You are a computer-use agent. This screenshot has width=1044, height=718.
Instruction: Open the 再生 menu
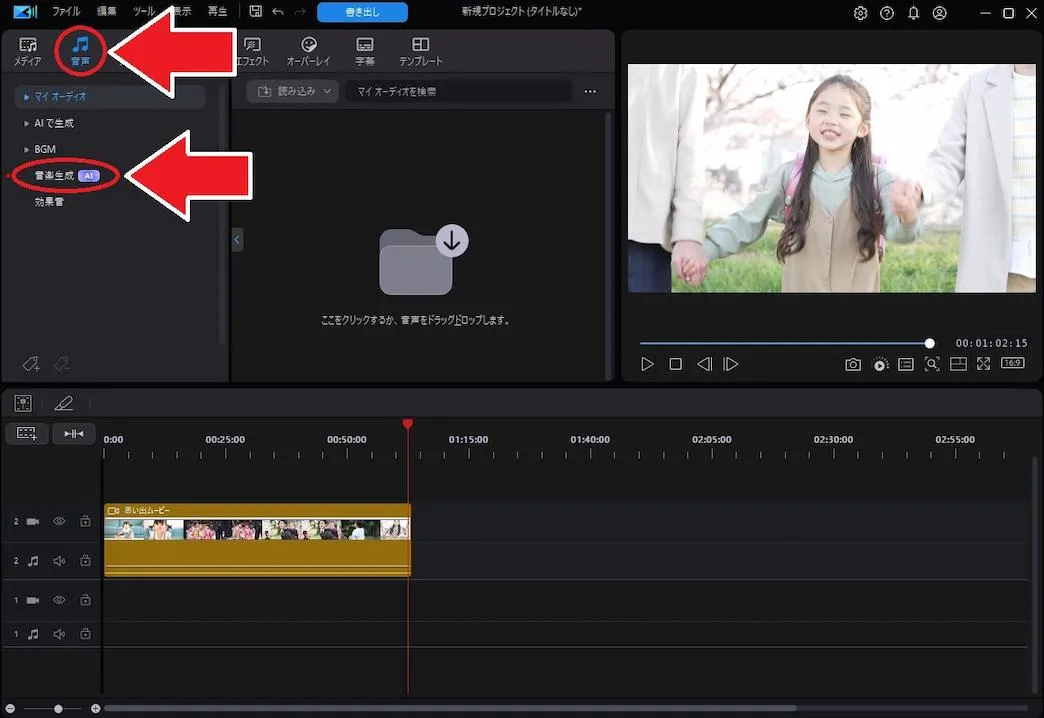[x=218, y=11]
